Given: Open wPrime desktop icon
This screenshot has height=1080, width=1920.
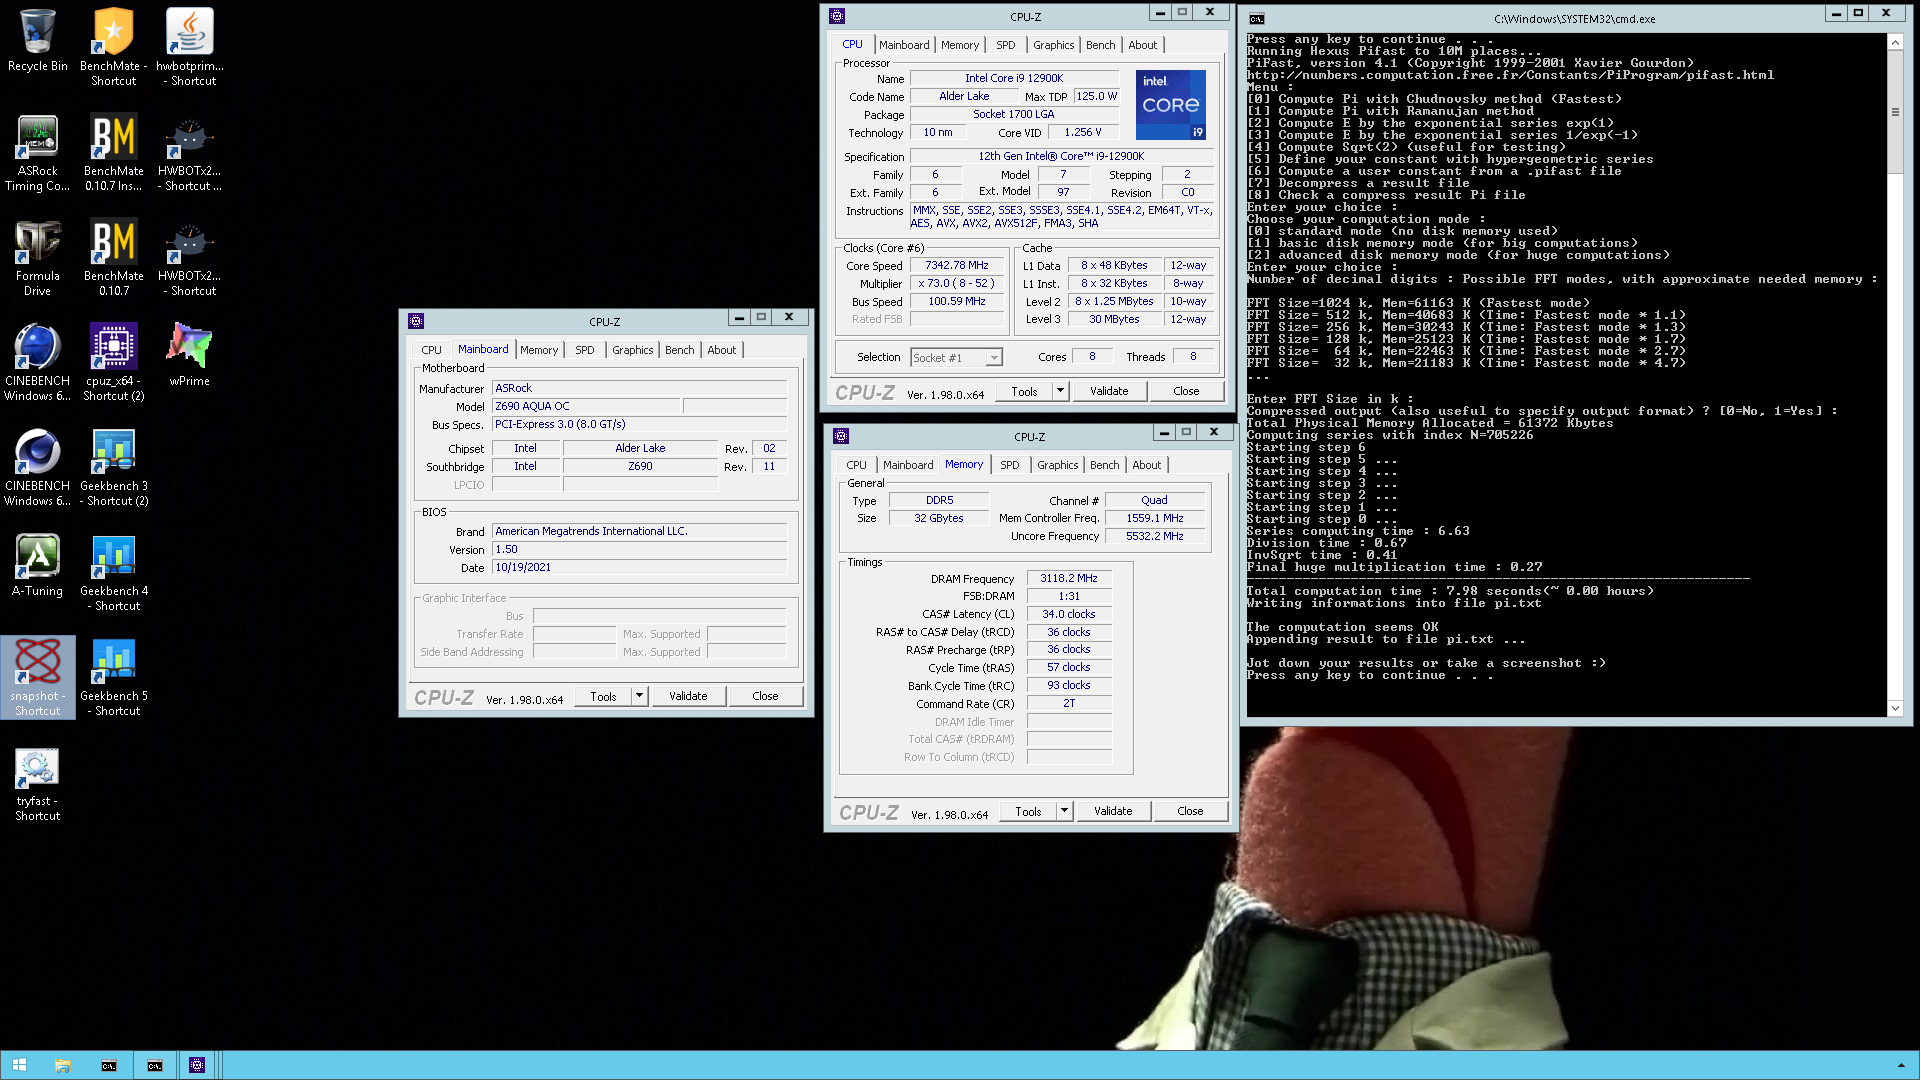Looking at the screenshot, I should tap(189, 354).
